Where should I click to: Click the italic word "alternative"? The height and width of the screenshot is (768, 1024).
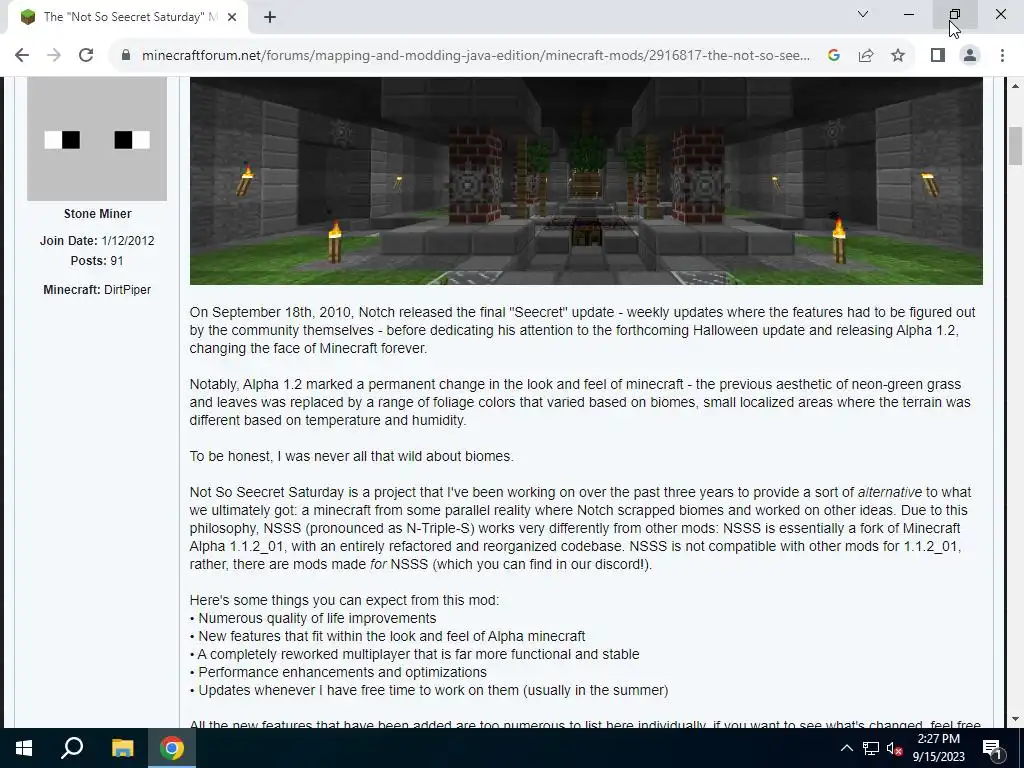(889, 492)
